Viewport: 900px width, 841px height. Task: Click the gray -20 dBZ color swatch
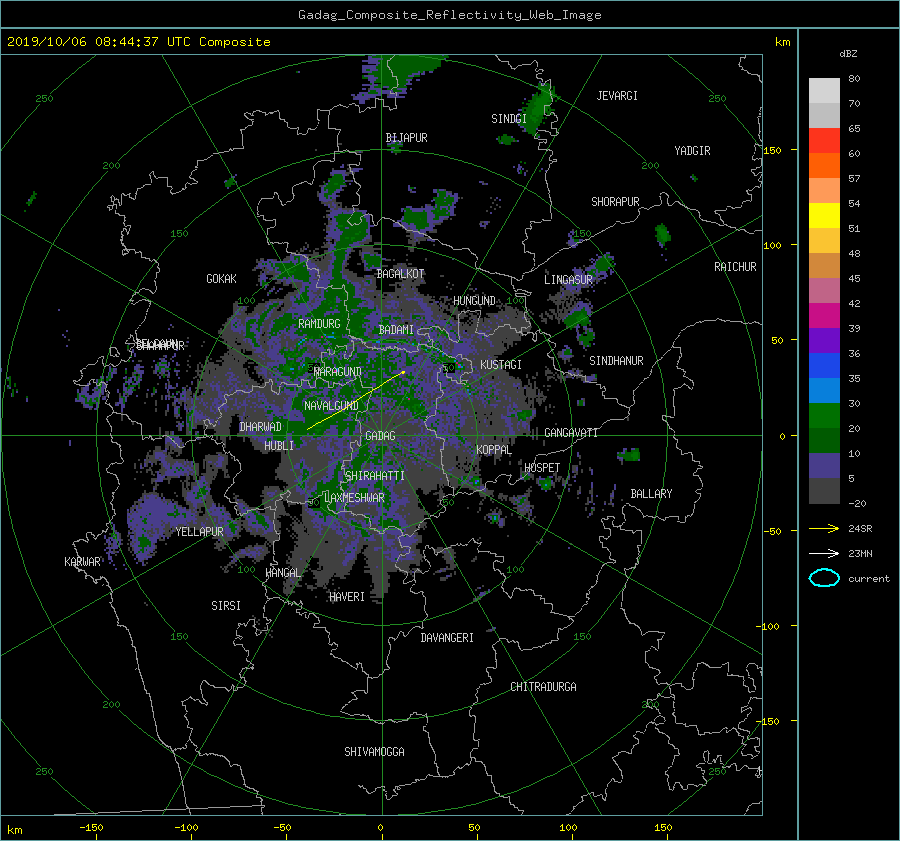[x=824, y=491]
